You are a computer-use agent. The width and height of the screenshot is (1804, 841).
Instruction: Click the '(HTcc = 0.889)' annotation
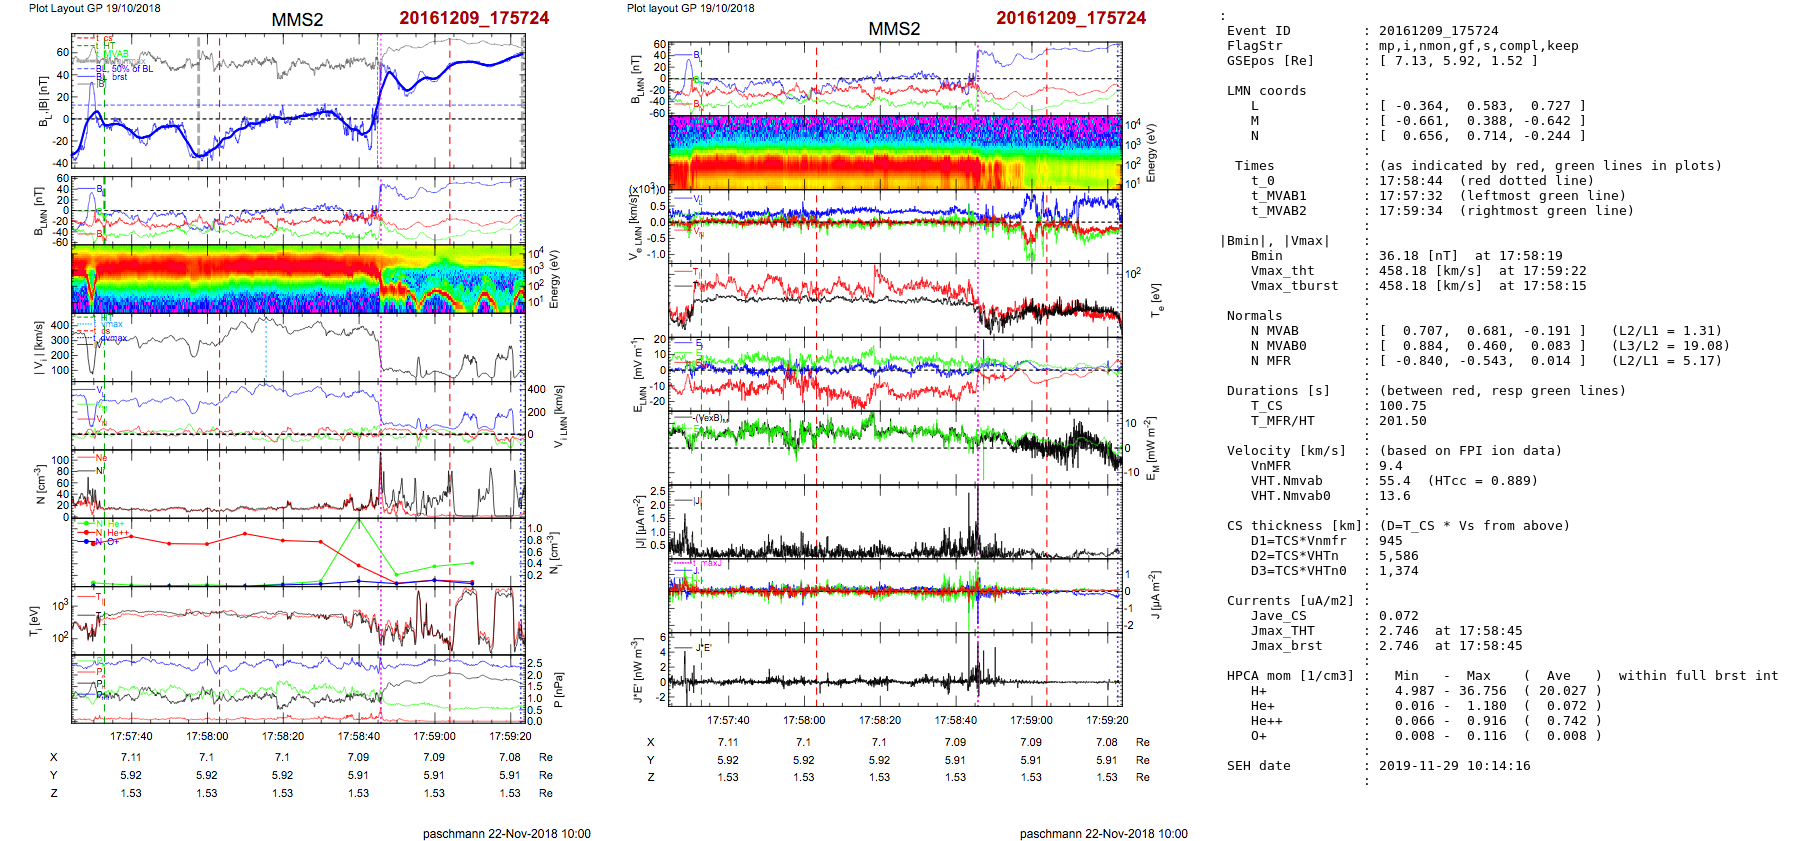pos(1483,481)
